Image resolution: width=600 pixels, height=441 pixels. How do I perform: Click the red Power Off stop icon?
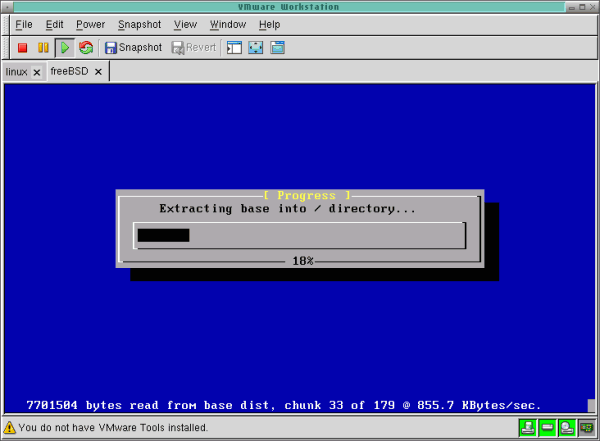coord(22,48)
